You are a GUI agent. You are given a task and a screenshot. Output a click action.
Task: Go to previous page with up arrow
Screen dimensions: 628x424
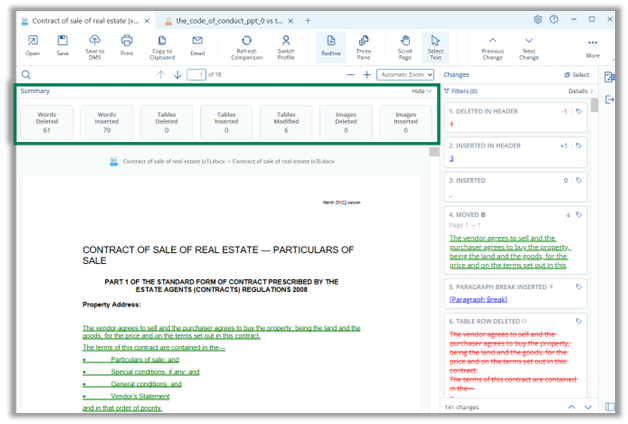(161, 74)
